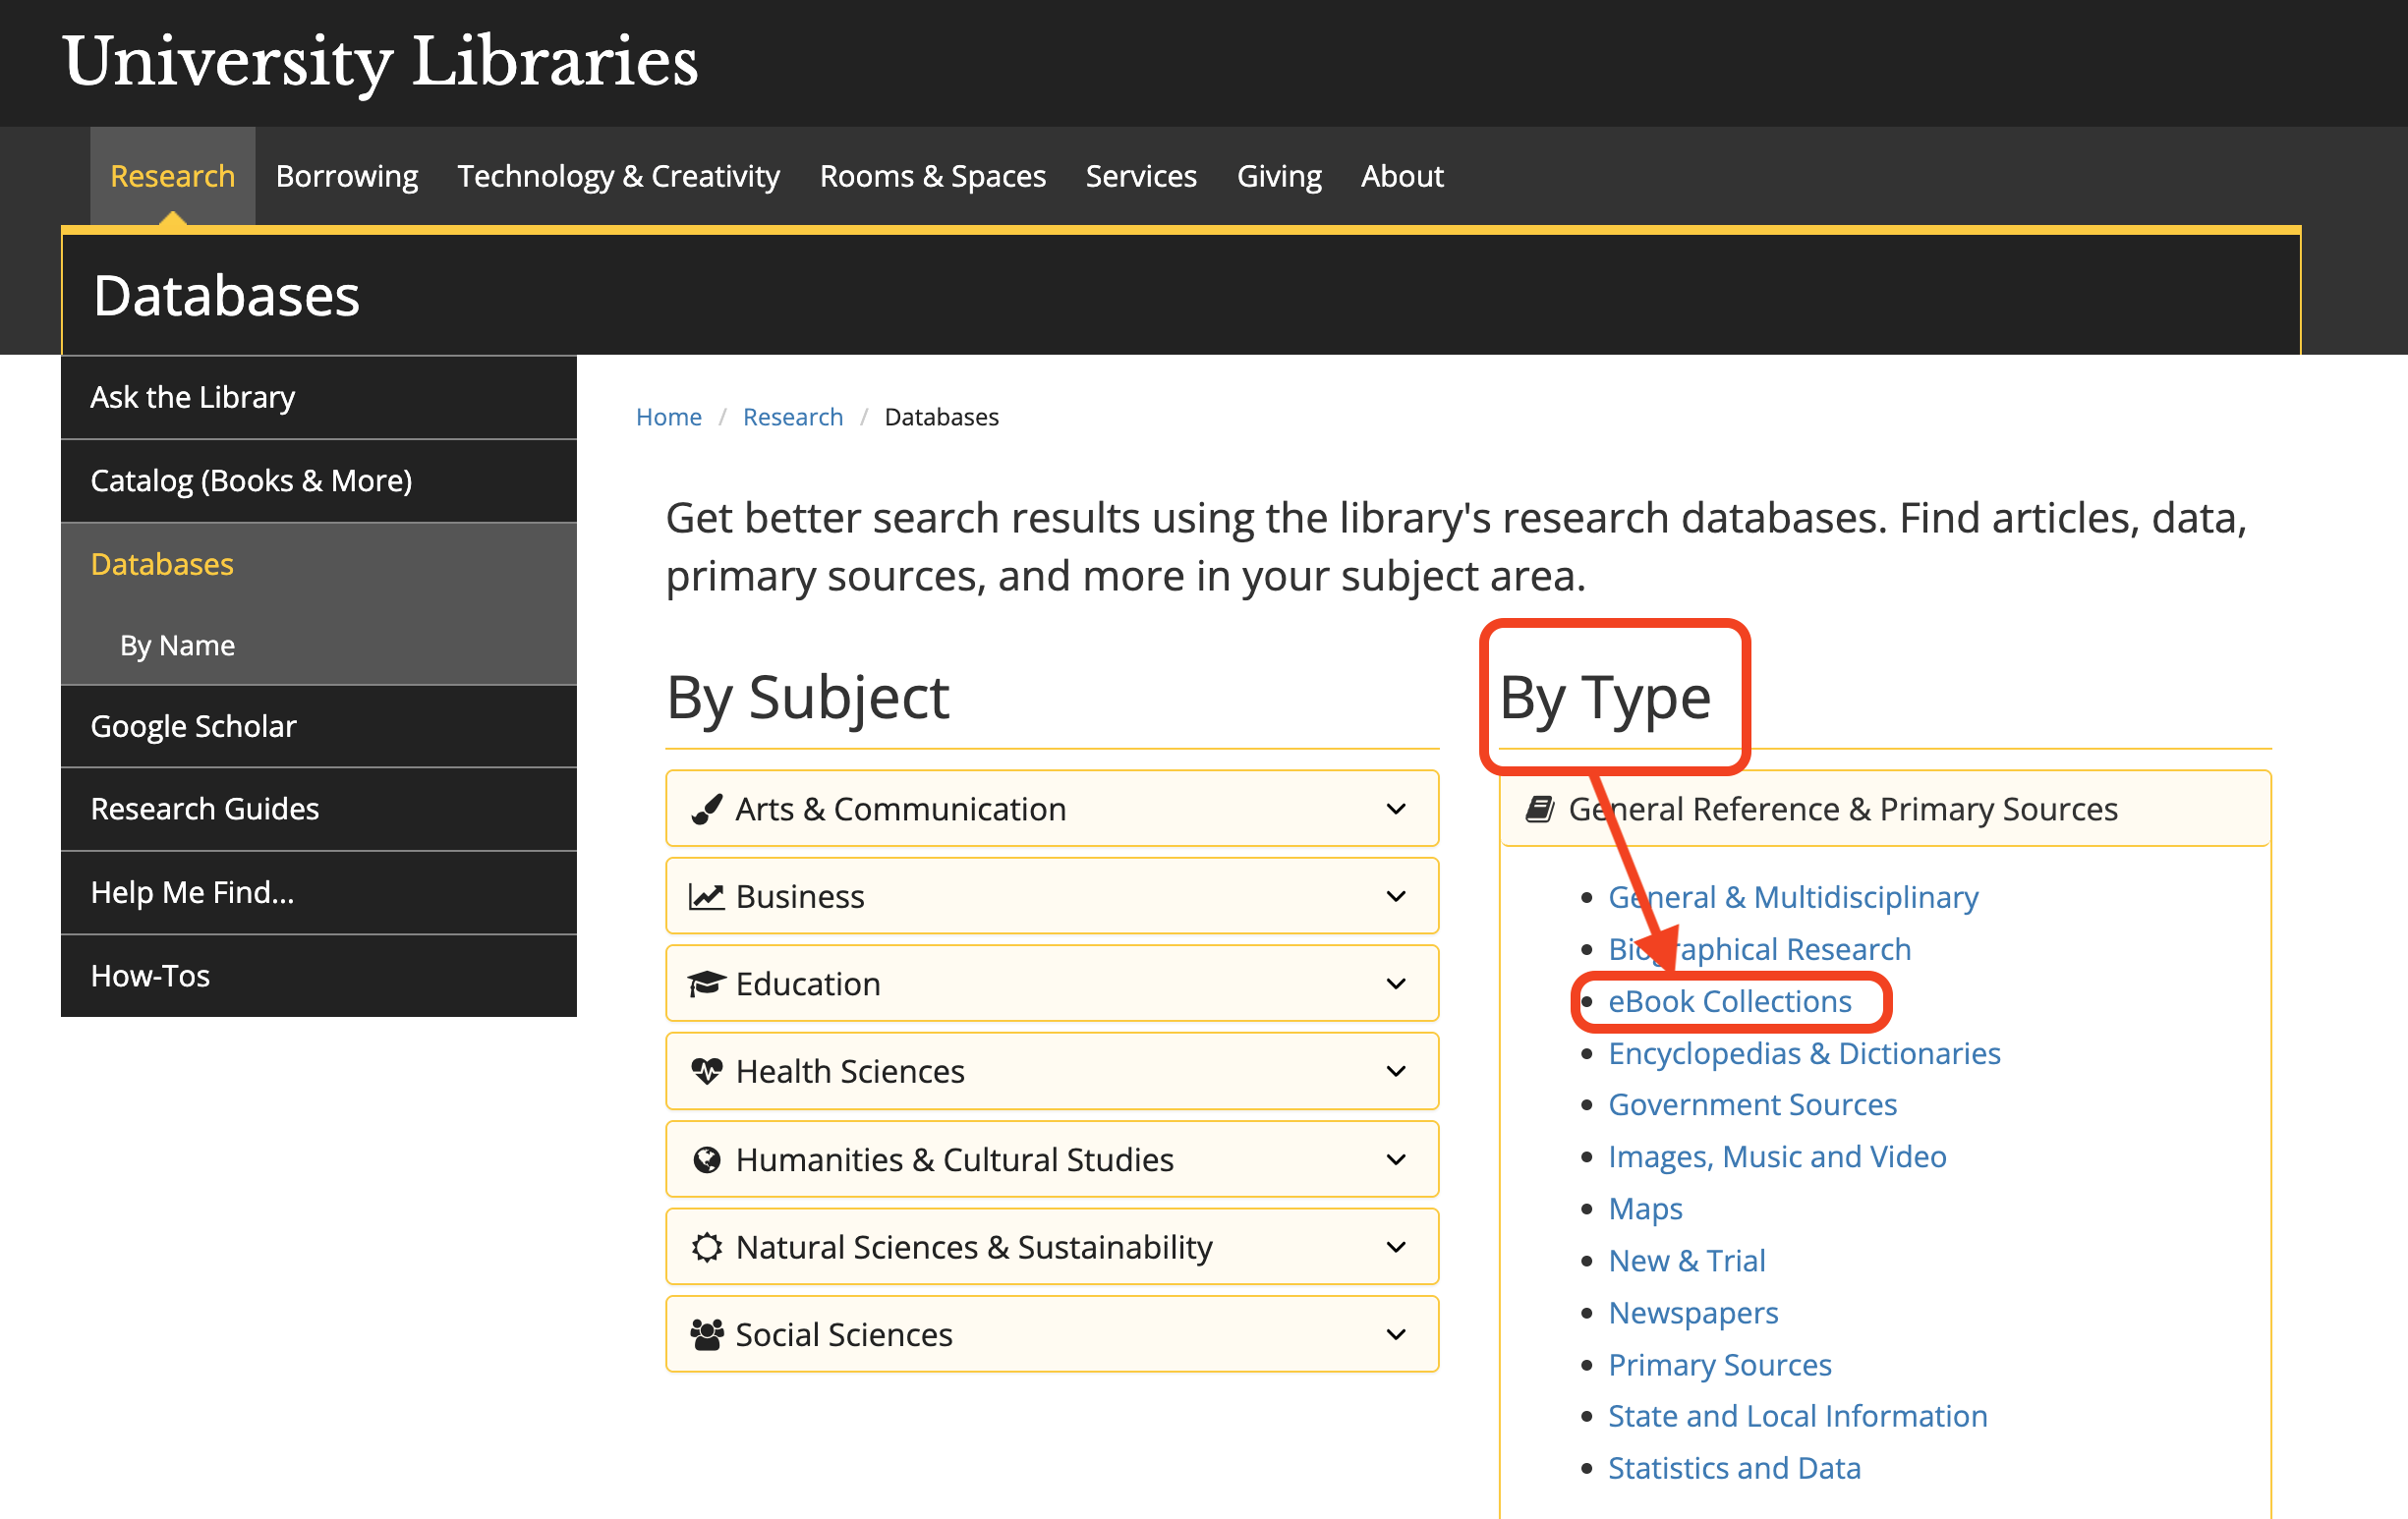The width and height of the screenshot is (2408, 1519).
Task: Select By Name in the sidebar
Action: click(177, 646)
